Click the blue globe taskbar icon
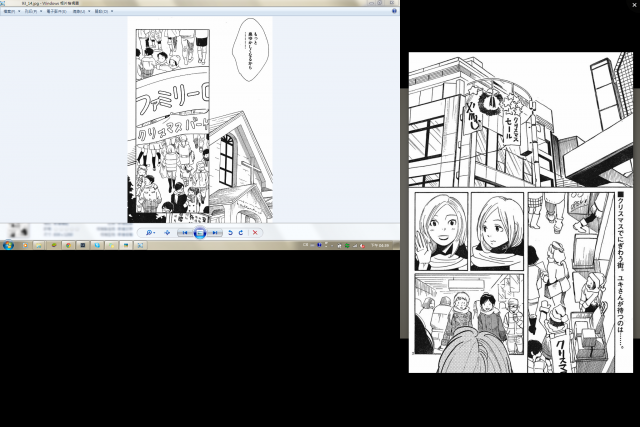The image size is (640, 427). (97, 245)
